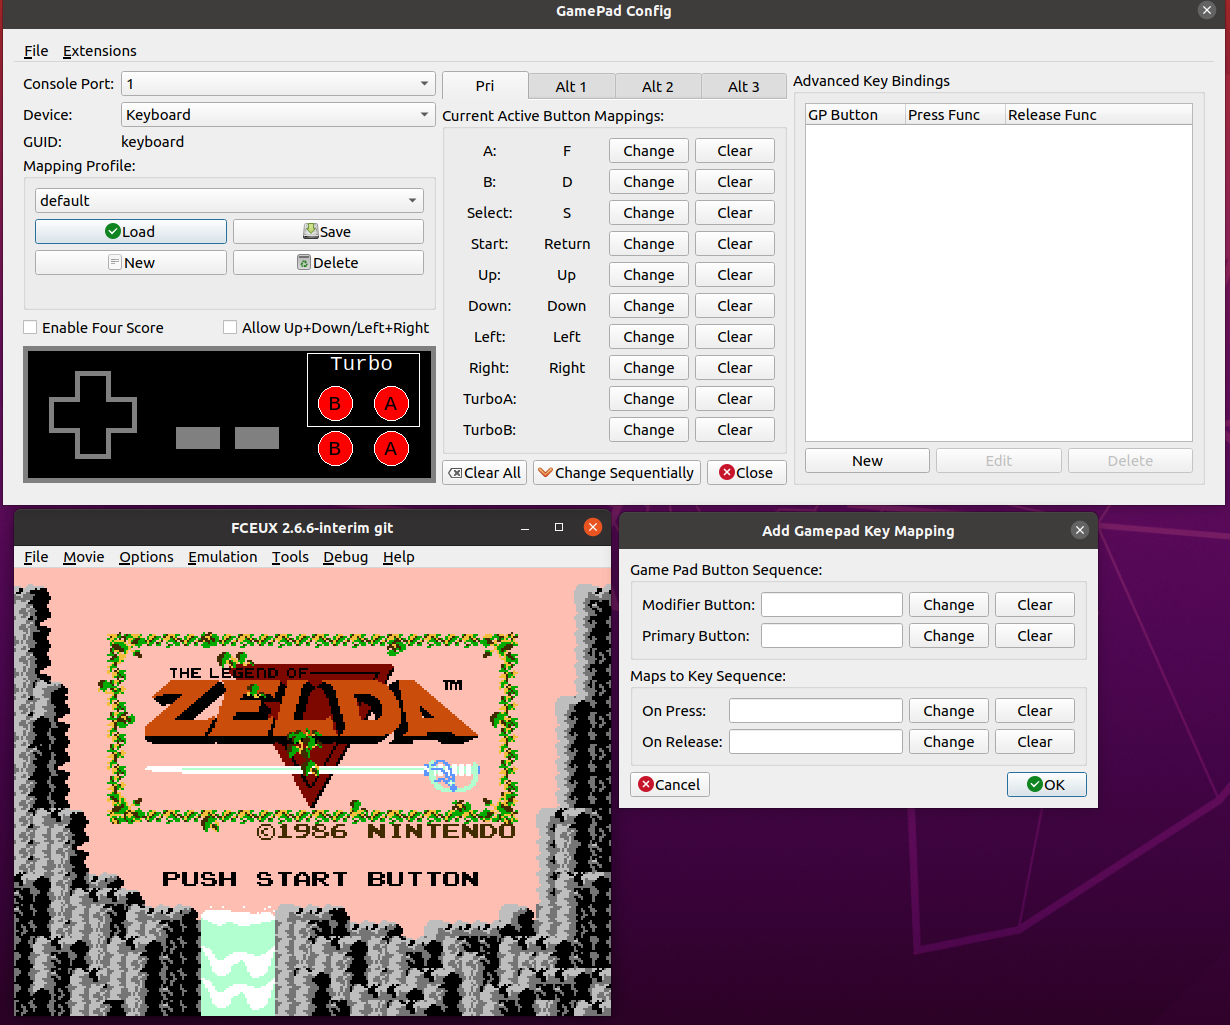Load the default mapping profile

tap(130, 231)
